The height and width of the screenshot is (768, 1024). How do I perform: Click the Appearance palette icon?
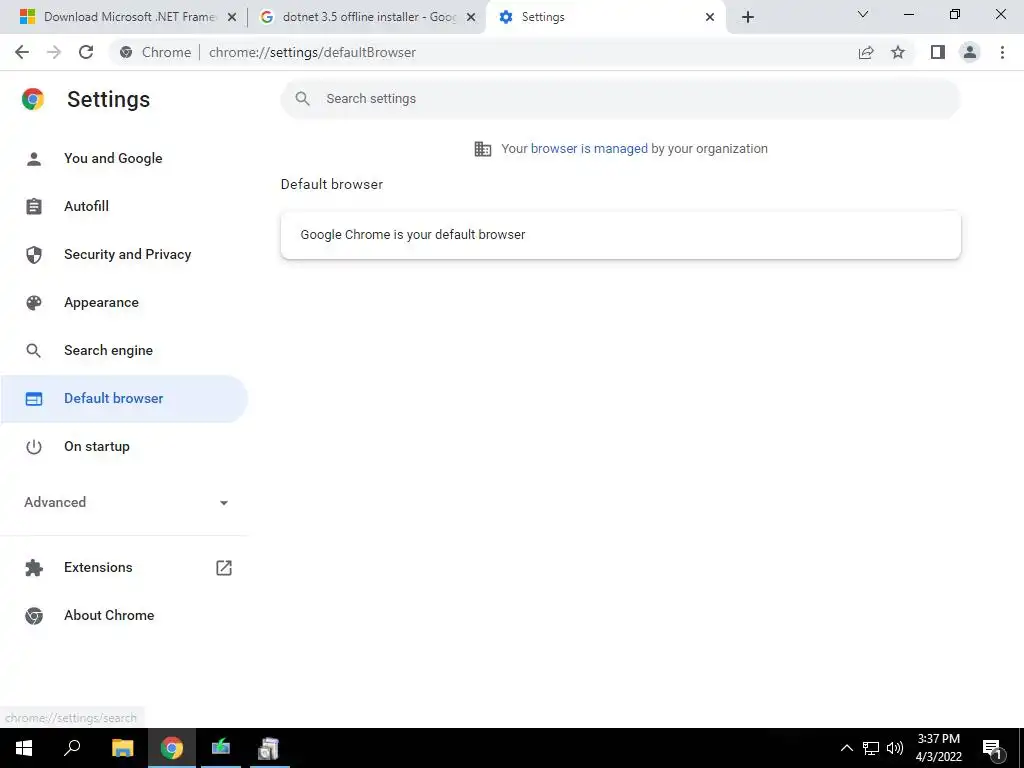(x=34, y=302)
